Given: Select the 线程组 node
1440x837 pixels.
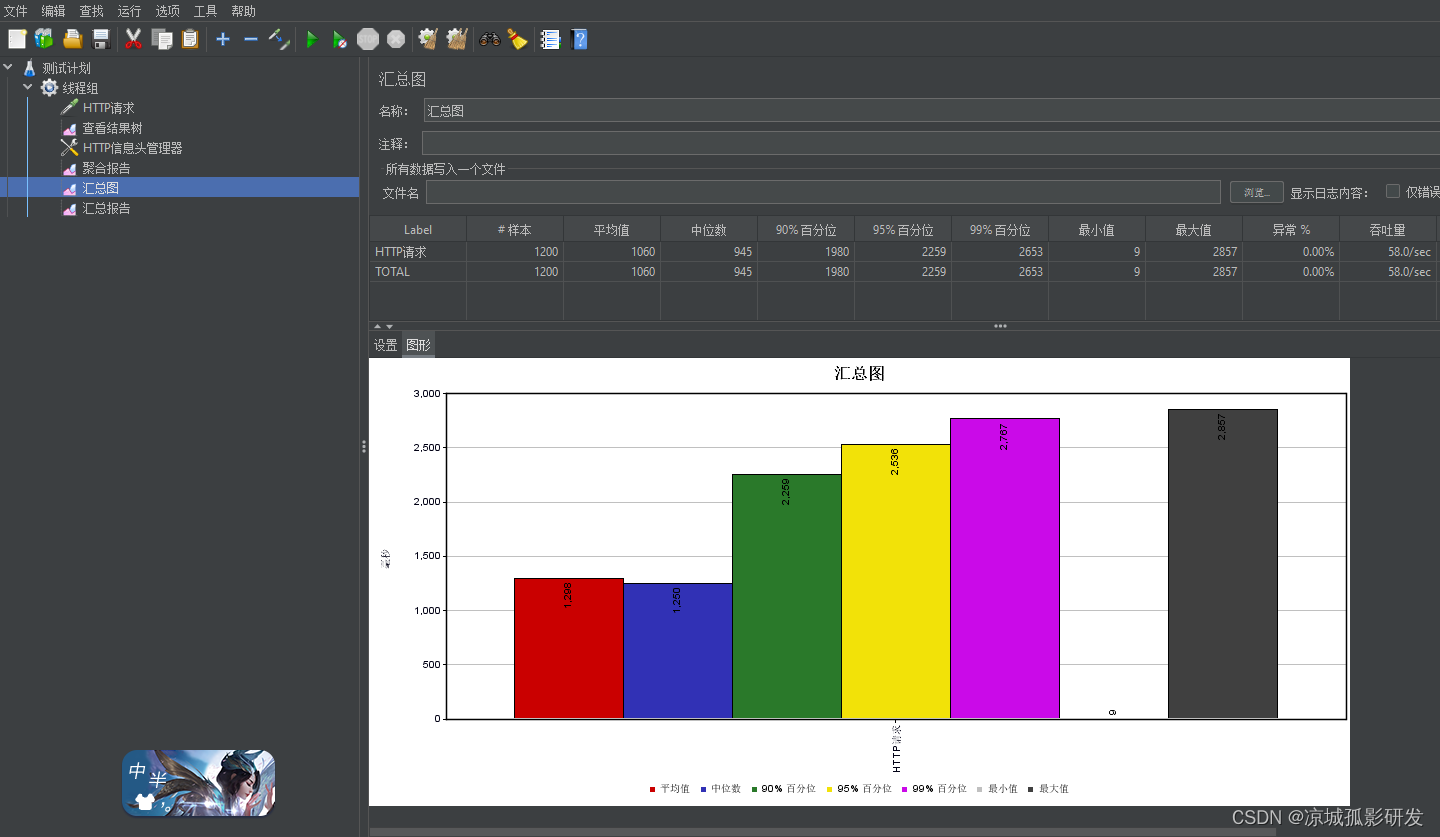Looking at the screenshot, I should [80, 88].
